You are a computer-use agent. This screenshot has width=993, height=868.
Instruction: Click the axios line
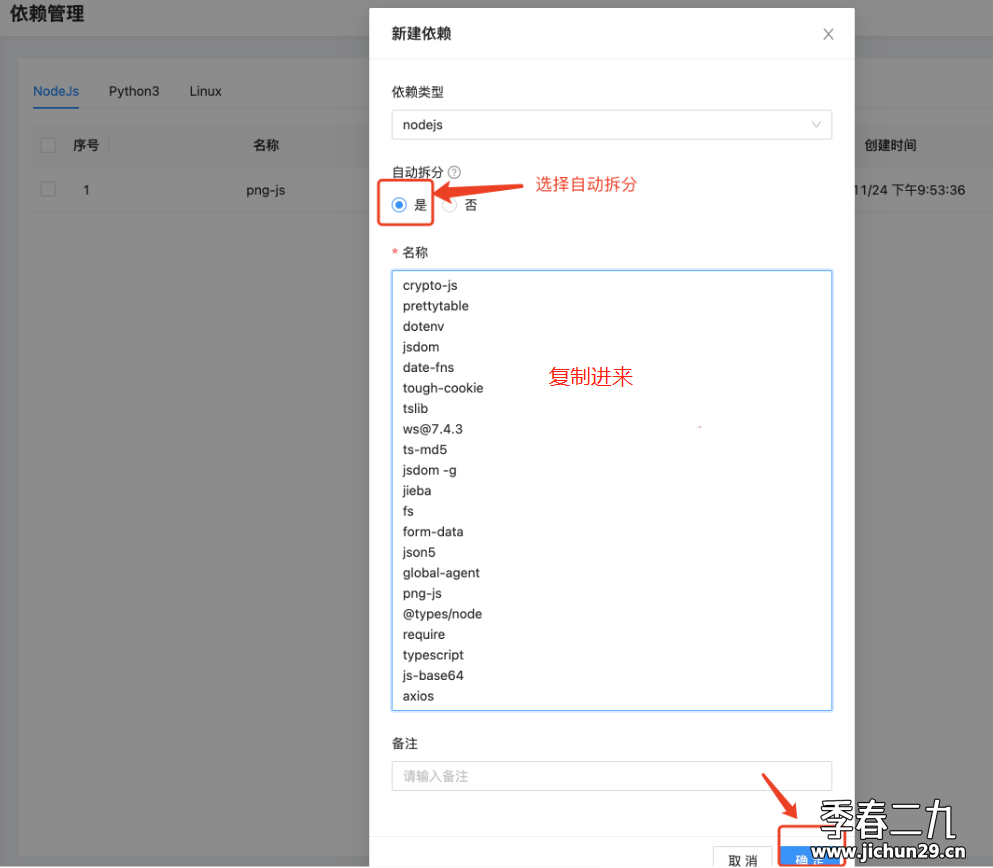pos(418,696)
